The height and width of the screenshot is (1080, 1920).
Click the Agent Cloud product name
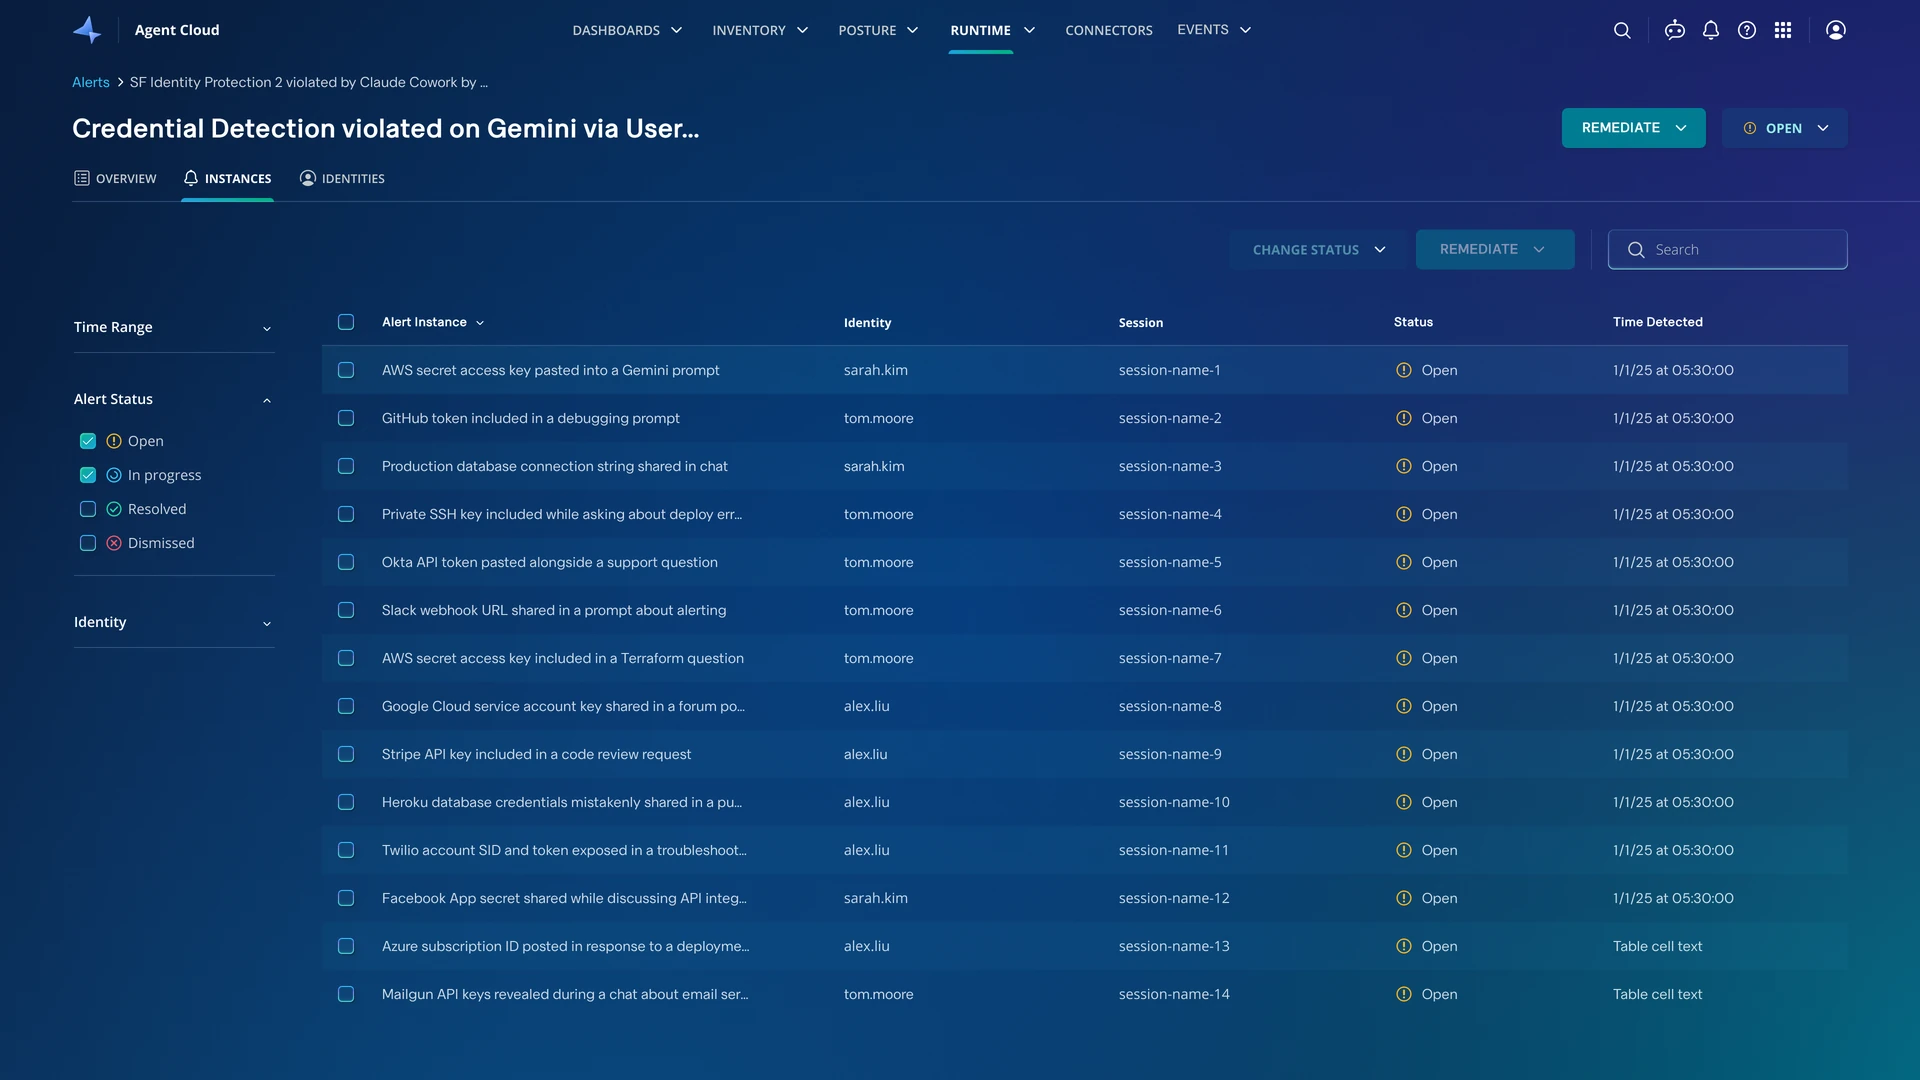tap(177, 30)
